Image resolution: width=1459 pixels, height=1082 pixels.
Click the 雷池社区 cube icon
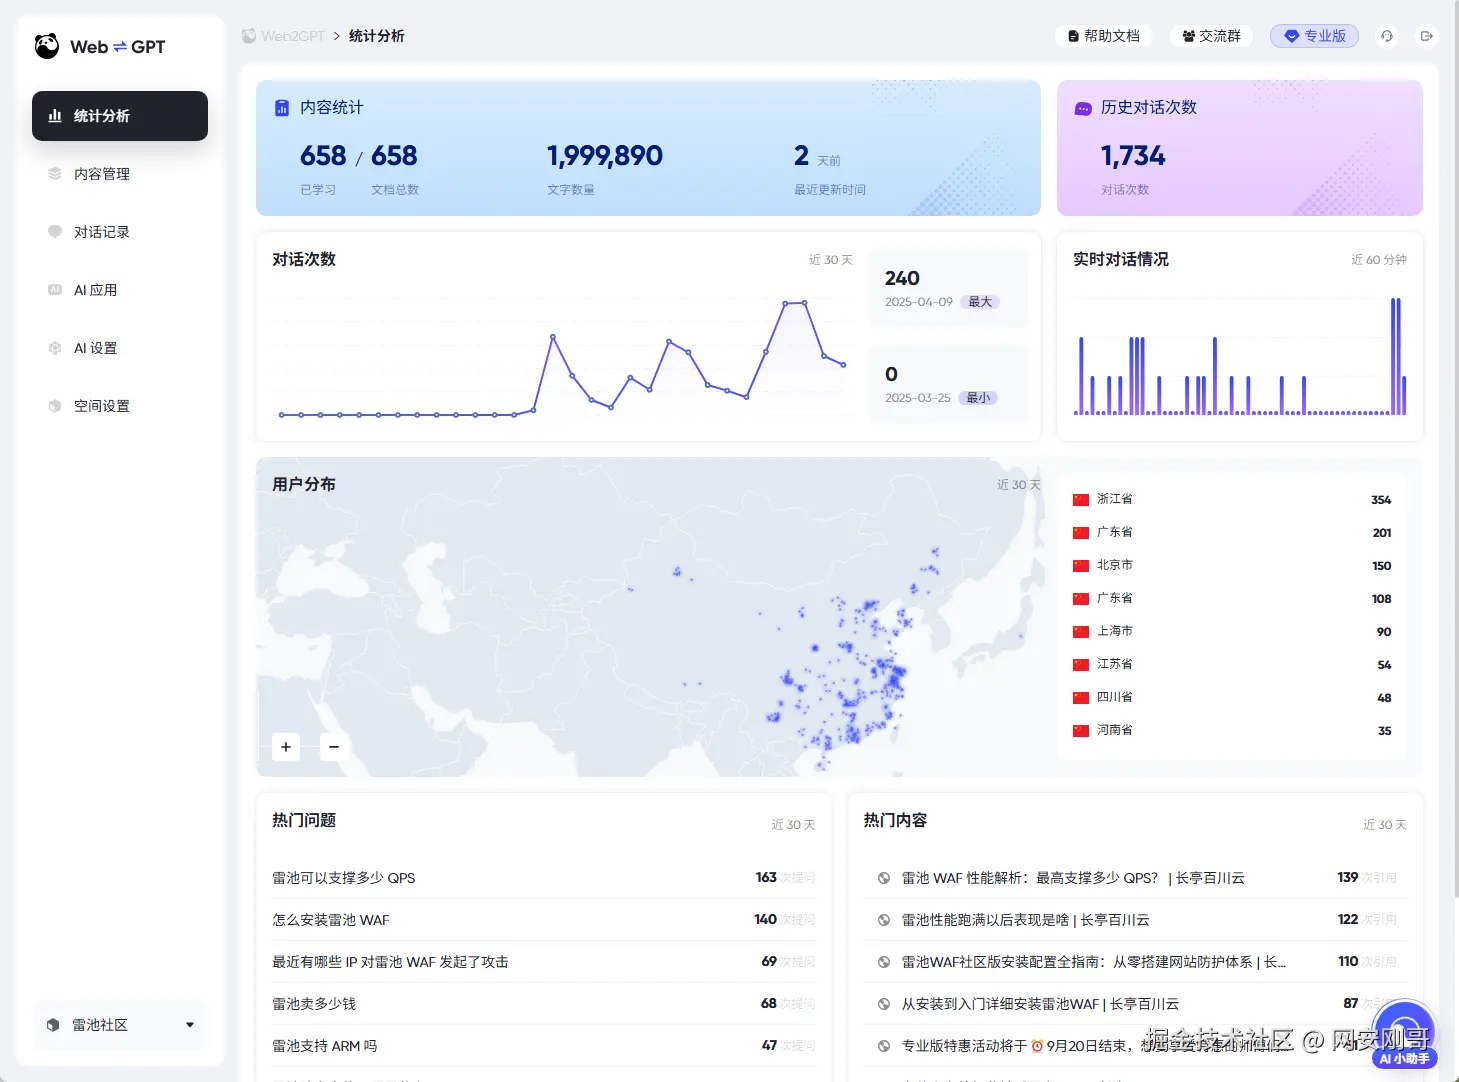pos(53,1025)
